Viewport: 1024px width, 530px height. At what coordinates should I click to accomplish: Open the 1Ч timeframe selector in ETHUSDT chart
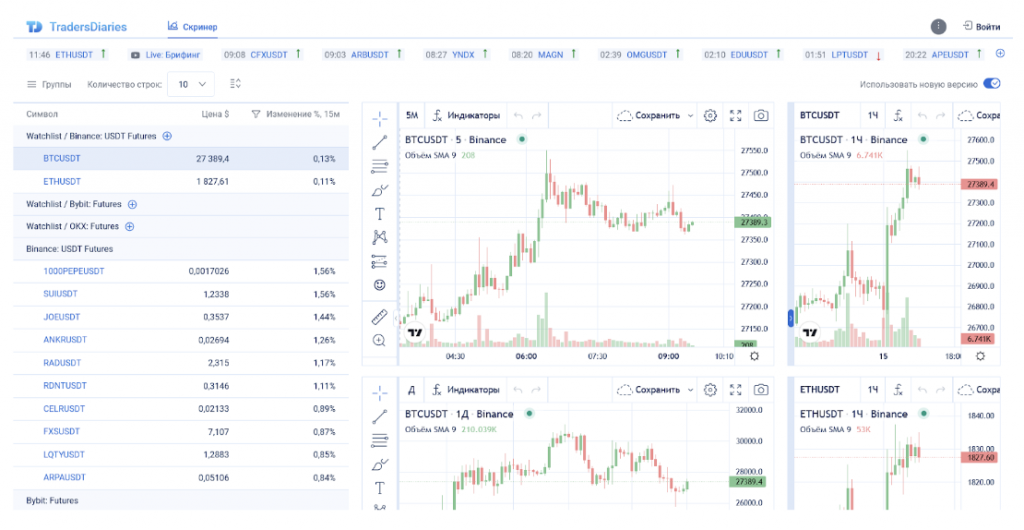pyautogui.click(x=872, y=390)
